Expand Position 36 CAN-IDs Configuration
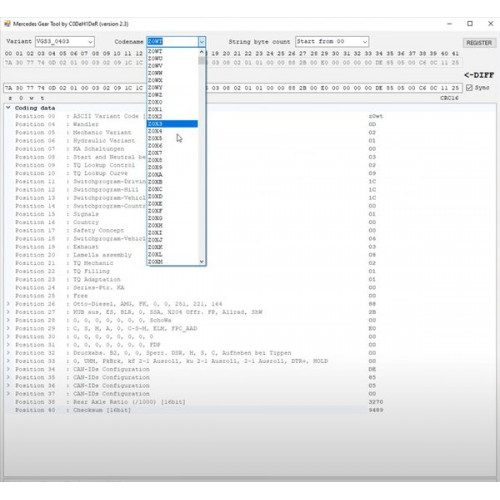 click(8, 385)
